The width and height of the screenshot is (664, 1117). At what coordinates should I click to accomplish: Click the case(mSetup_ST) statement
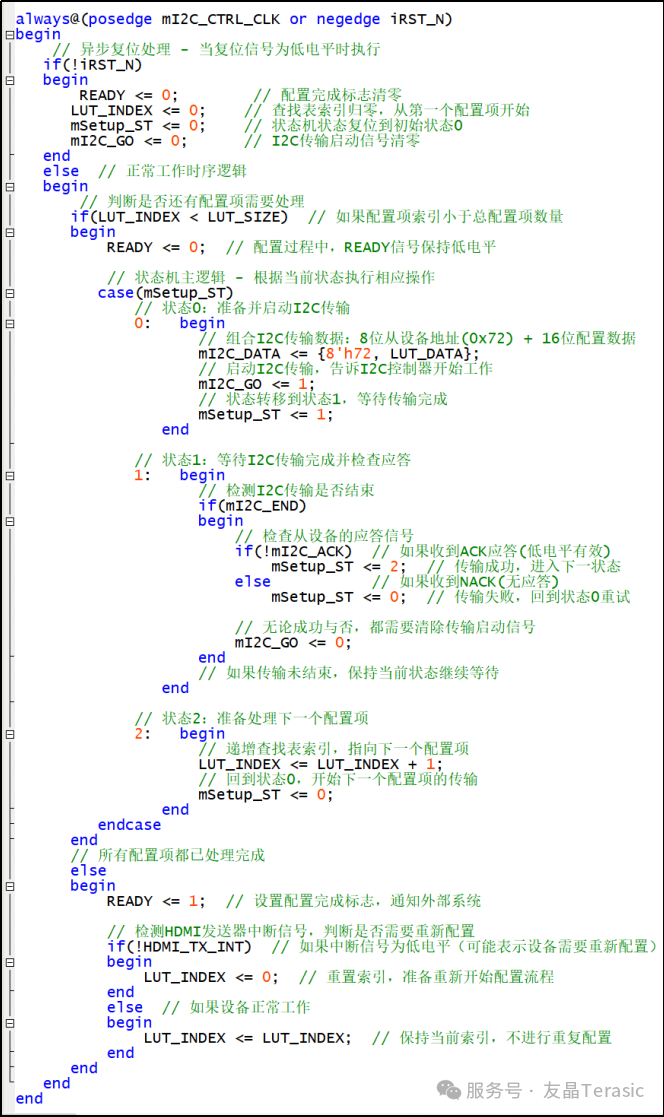tap(165, 293)
